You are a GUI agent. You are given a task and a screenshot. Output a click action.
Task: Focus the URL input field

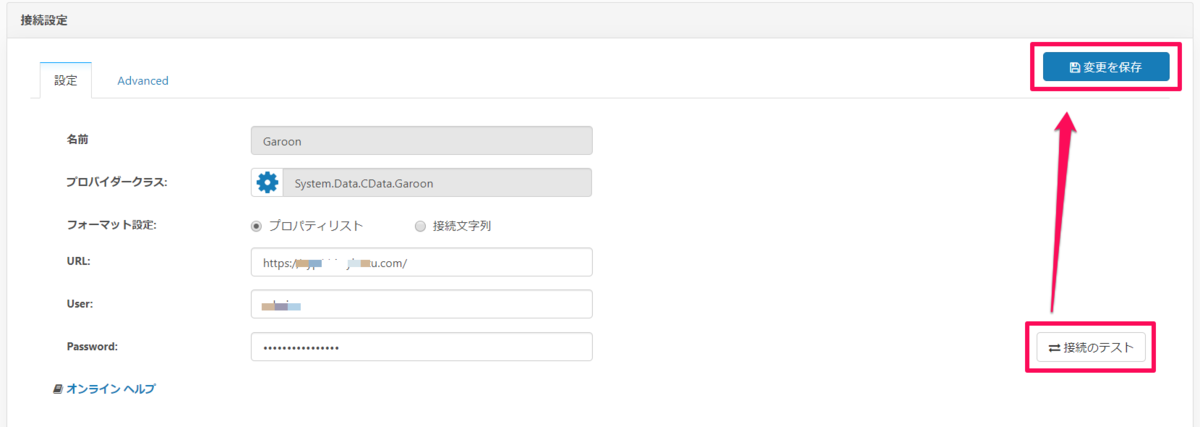(x=421, y=262)
